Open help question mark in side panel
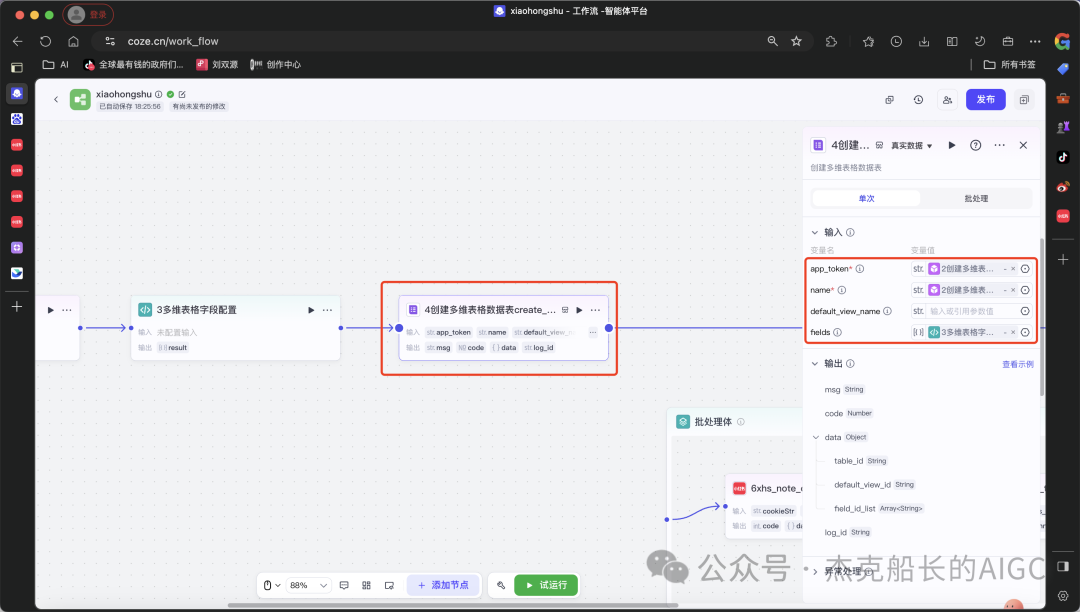 [975, 145]
